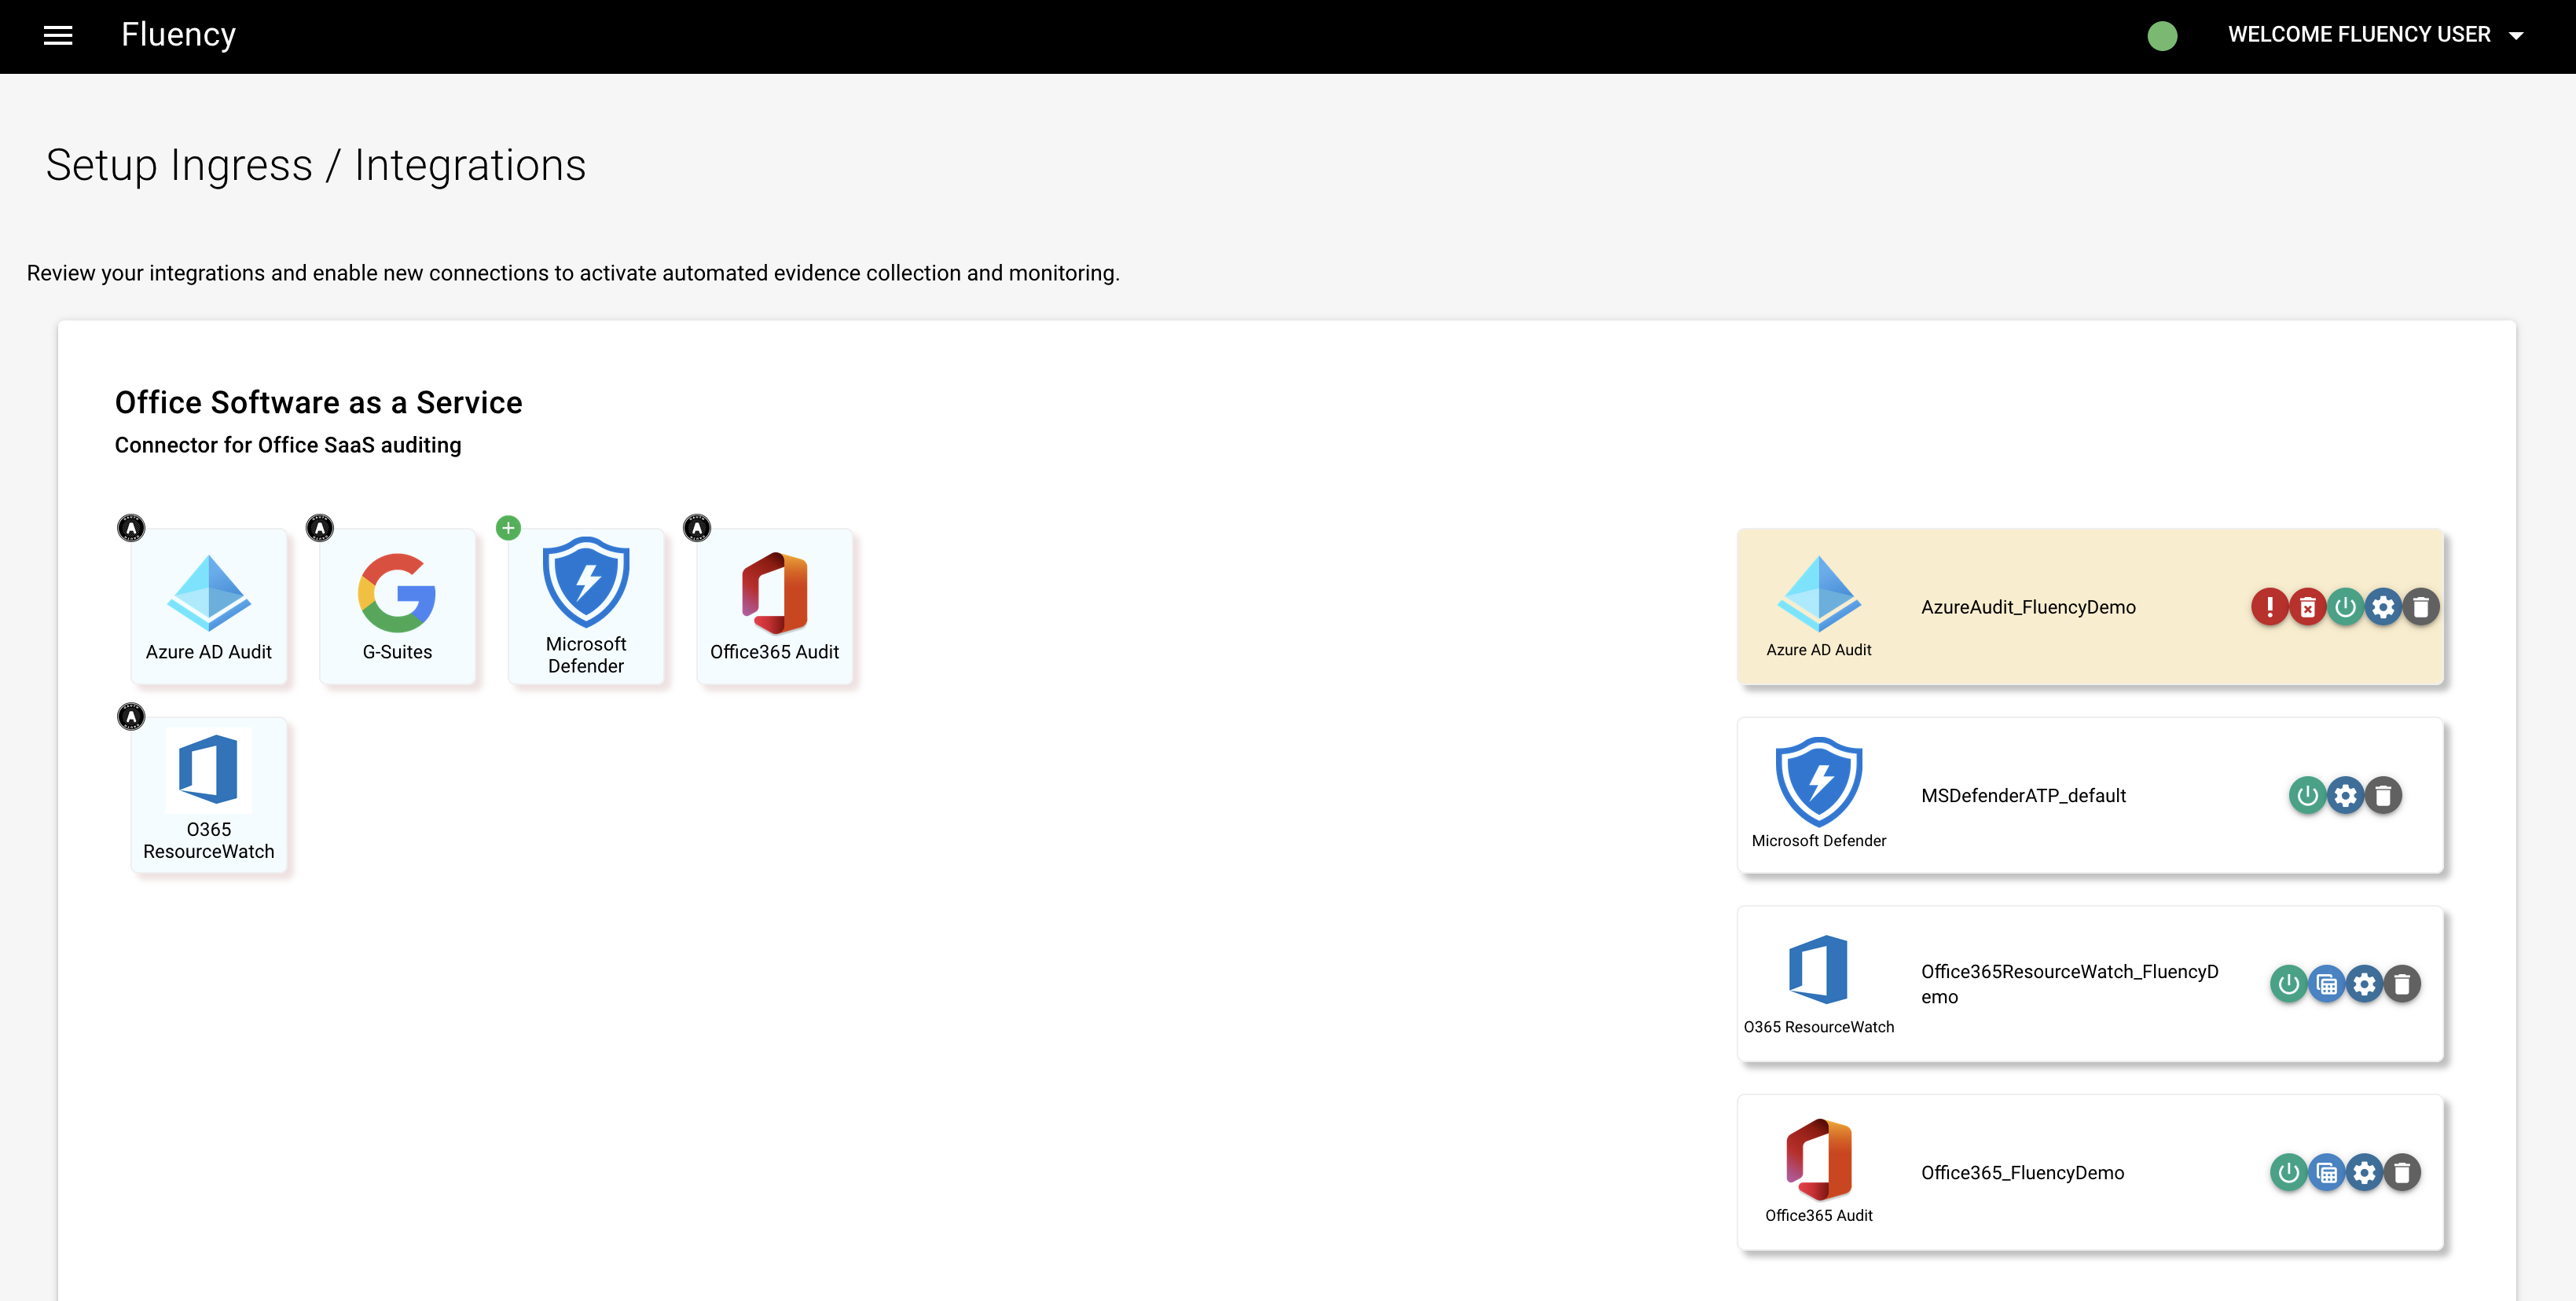Open the hamburger navigation menu

(58, 36)
